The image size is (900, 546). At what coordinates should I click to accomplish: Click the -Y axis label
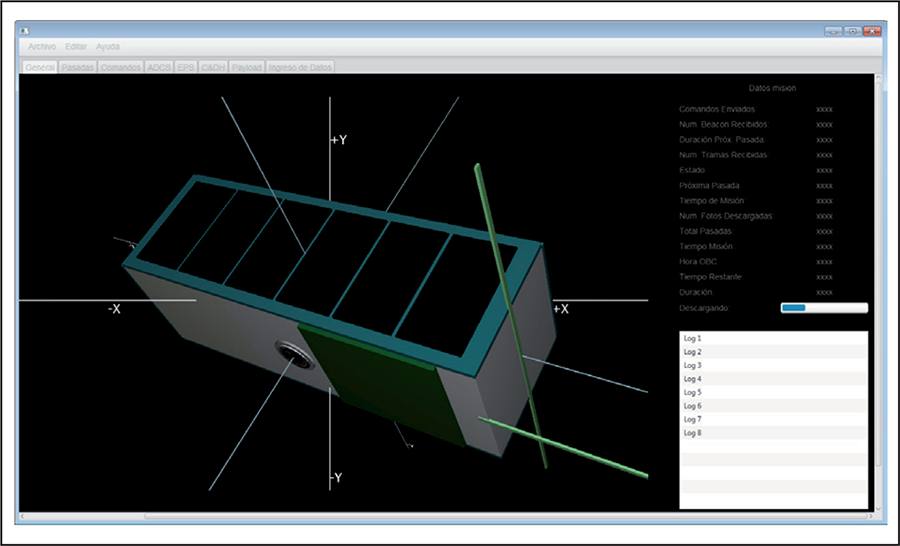click(336, 478)
